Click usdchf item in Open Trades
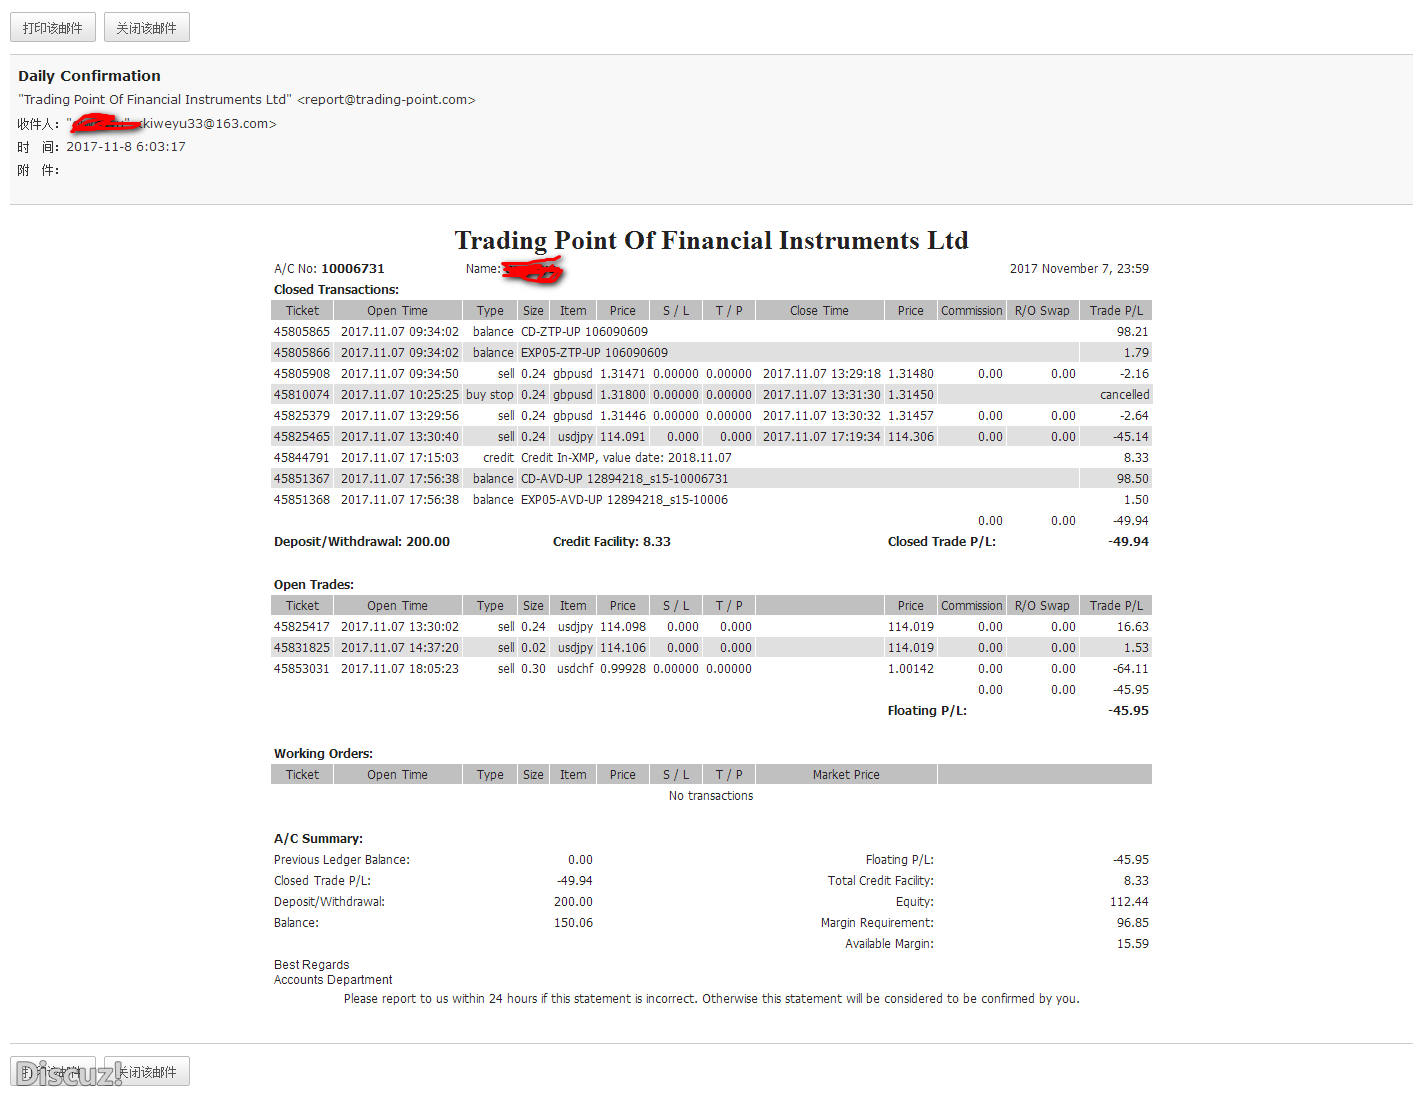 575,669
